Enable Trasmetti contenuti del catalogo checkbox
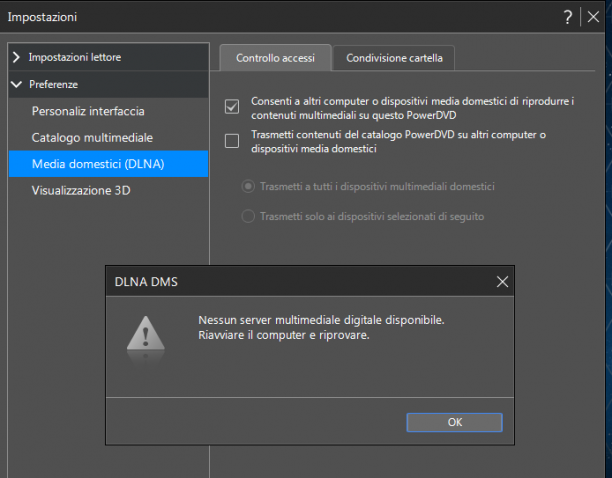Viewport: 612px width, 478px height. click(x=232, y=141)
